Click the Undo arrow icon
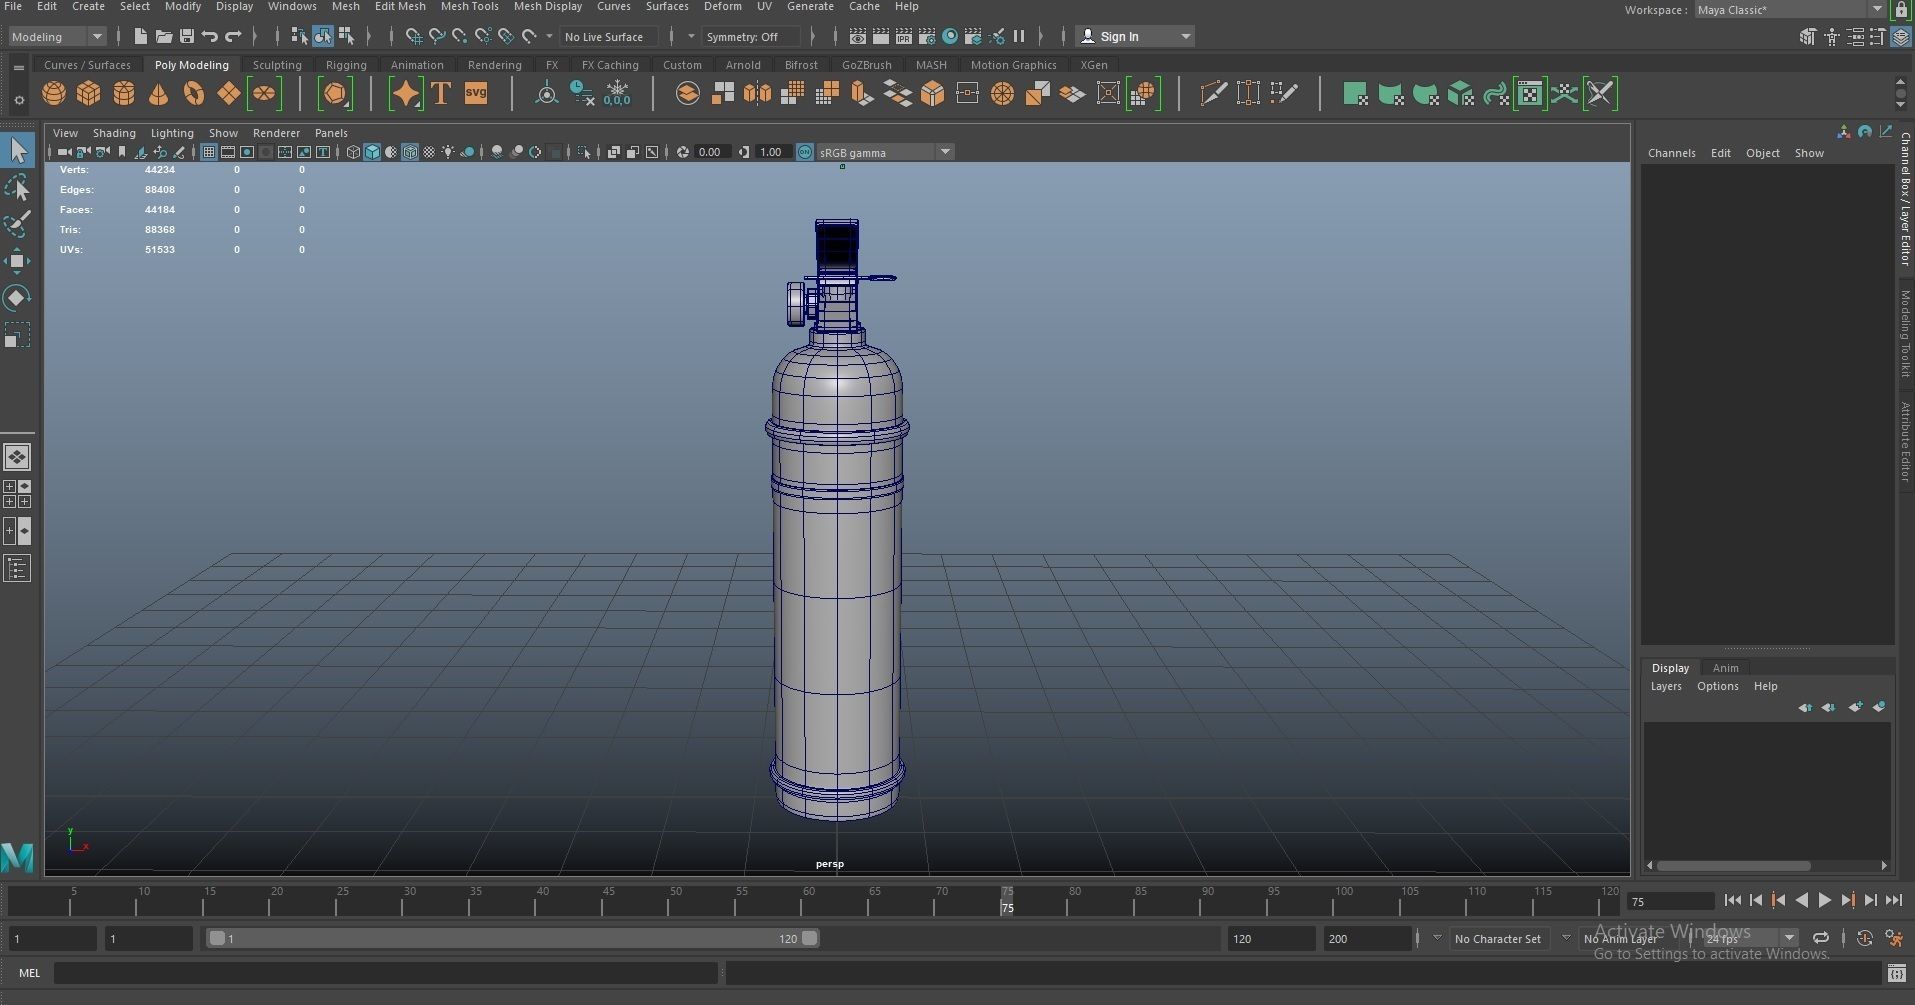The width and height of the screenshot is (1915, 1005). pos(209,37)
